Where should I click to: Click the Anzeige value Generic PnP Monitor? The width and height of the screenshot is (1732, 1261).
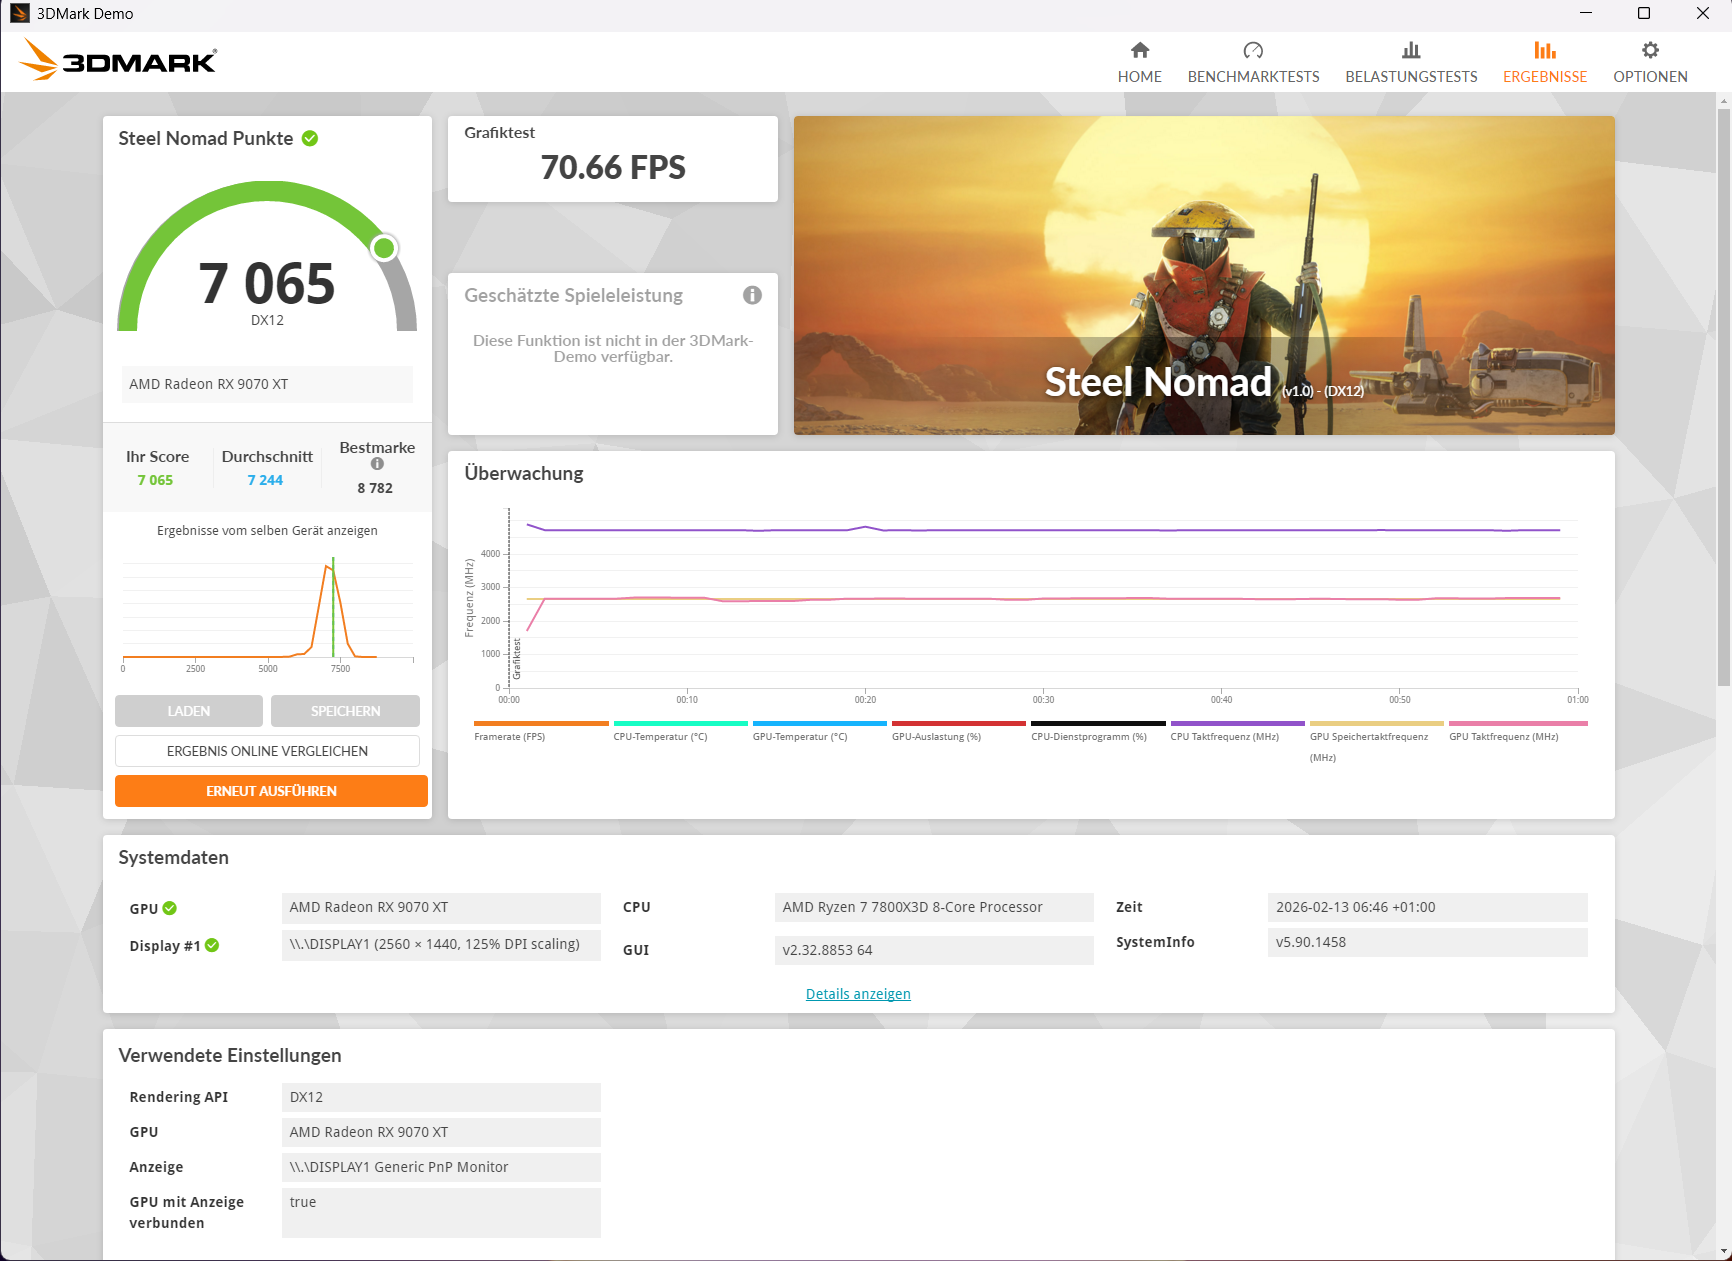point(441,1167)
